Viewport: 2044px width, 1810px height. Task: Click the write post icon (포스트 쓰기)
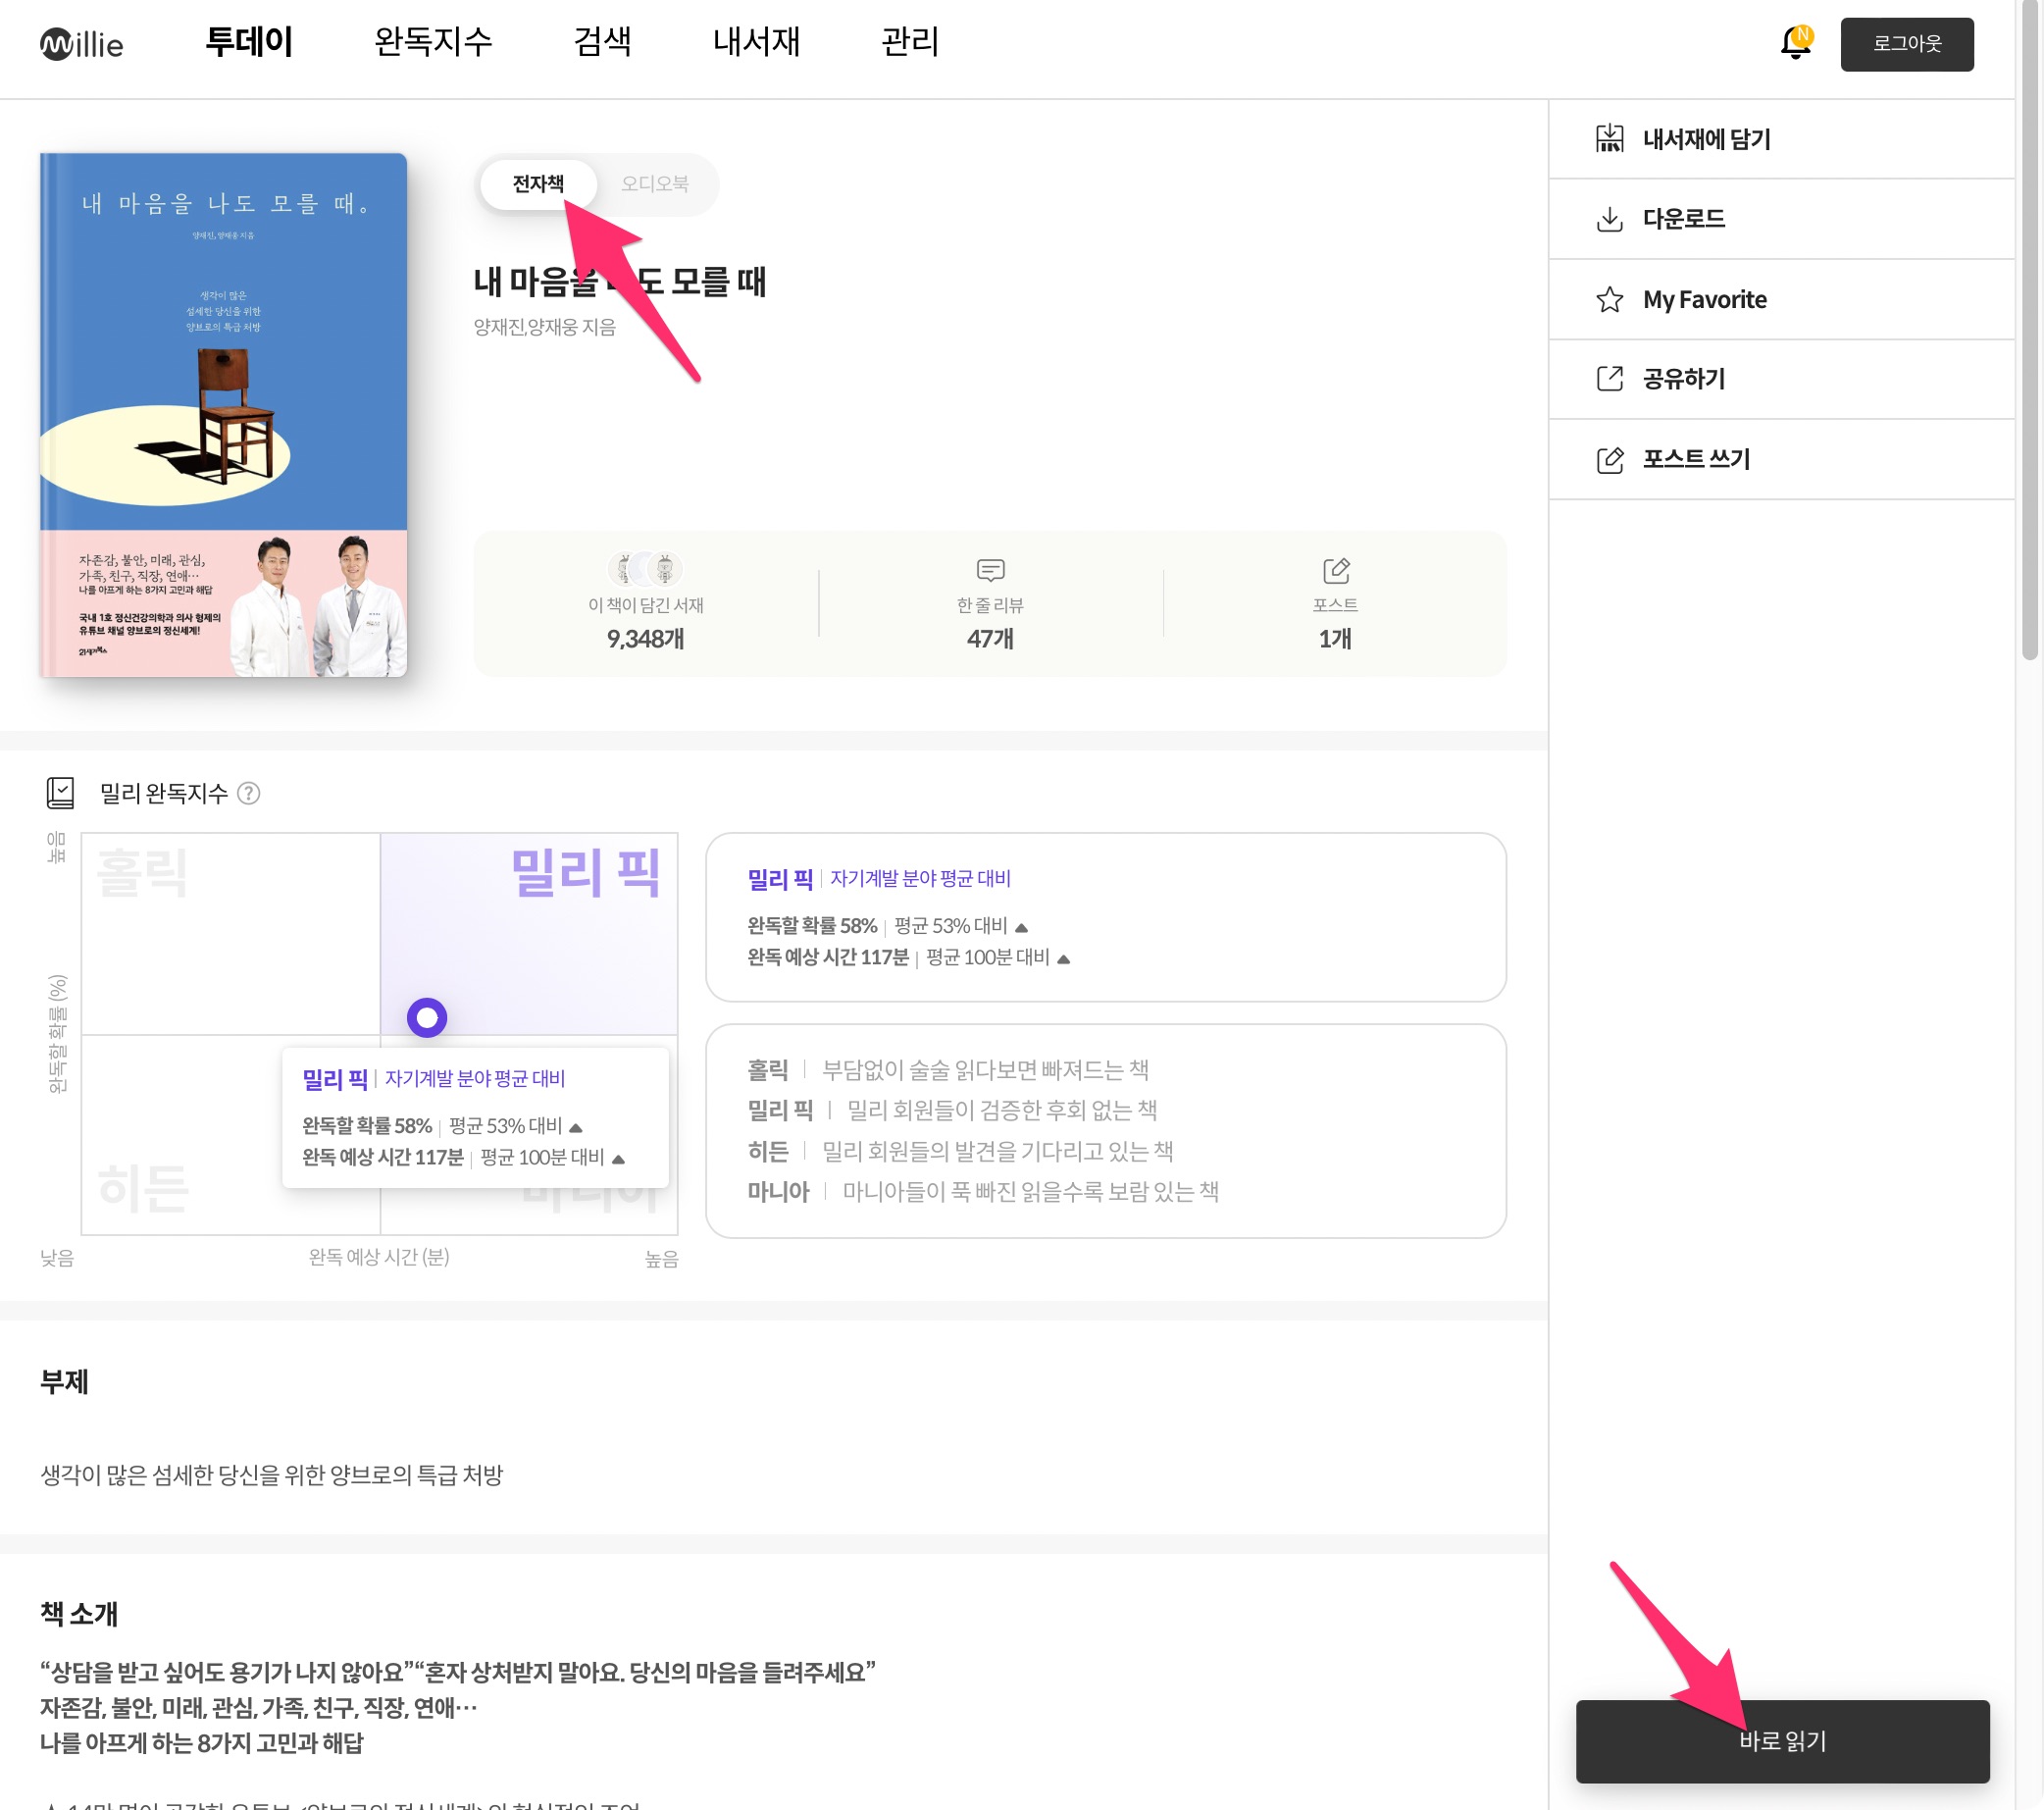point(1609,459)
